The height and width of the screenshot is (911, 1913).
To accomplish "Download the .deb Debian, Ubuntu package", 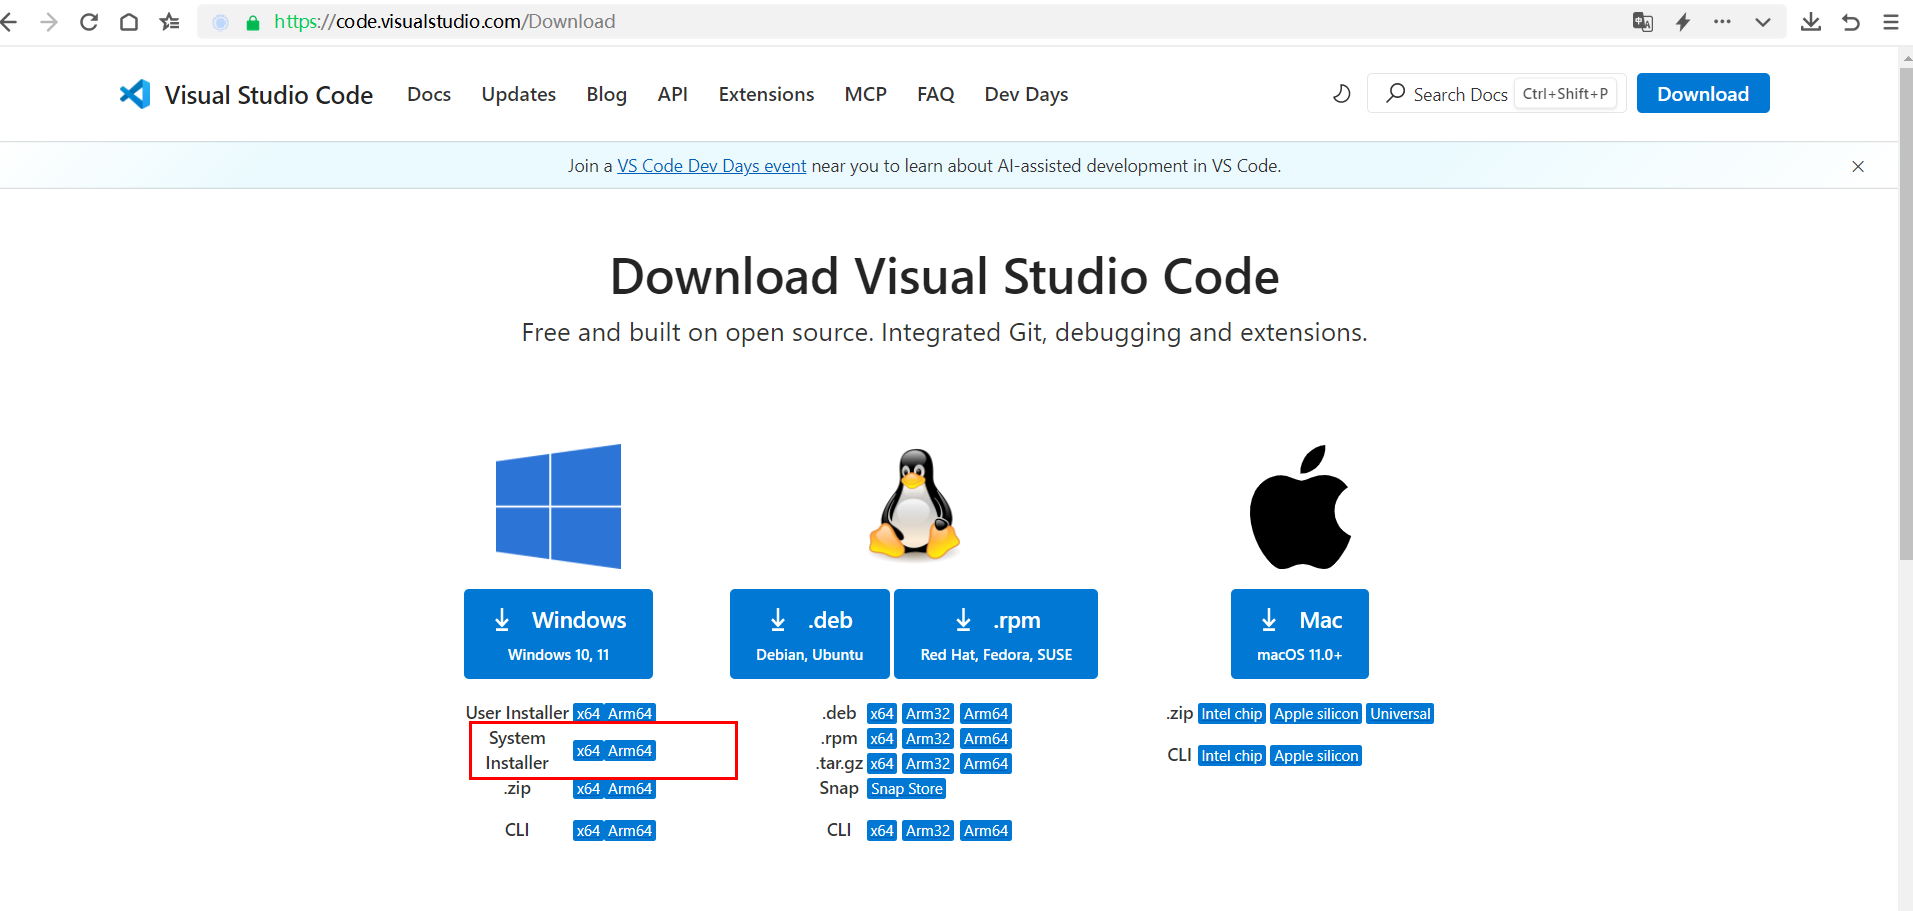I will 810,634.
